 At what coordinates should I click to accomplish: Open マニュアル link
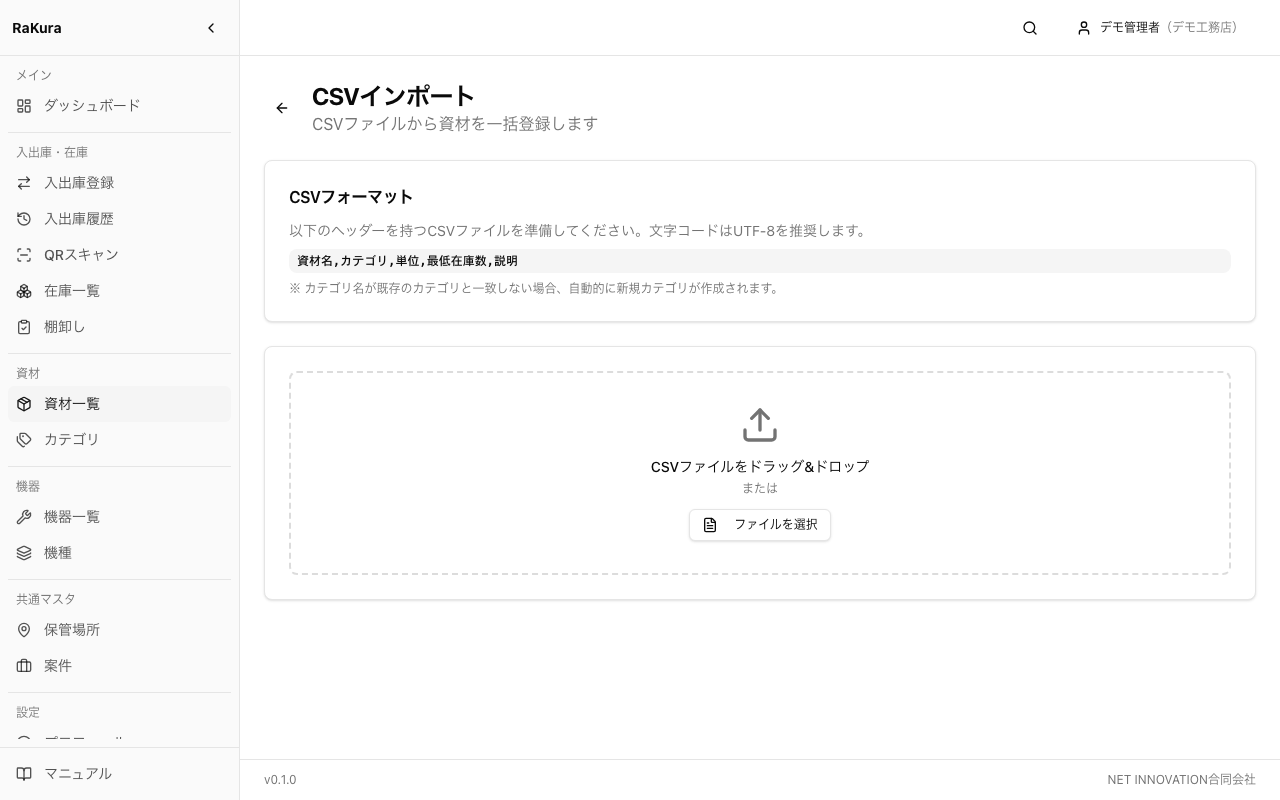pyautogui.click(x=119, y=774)
